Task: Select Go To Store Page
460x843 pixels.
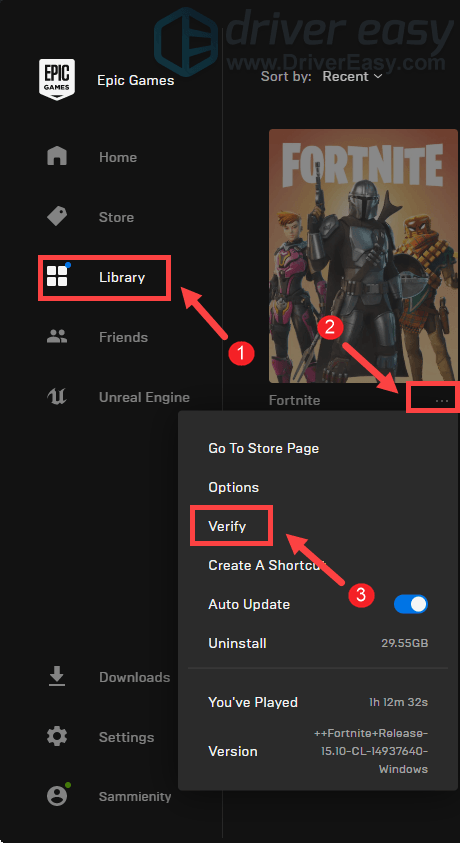Action: coord(263,448)
